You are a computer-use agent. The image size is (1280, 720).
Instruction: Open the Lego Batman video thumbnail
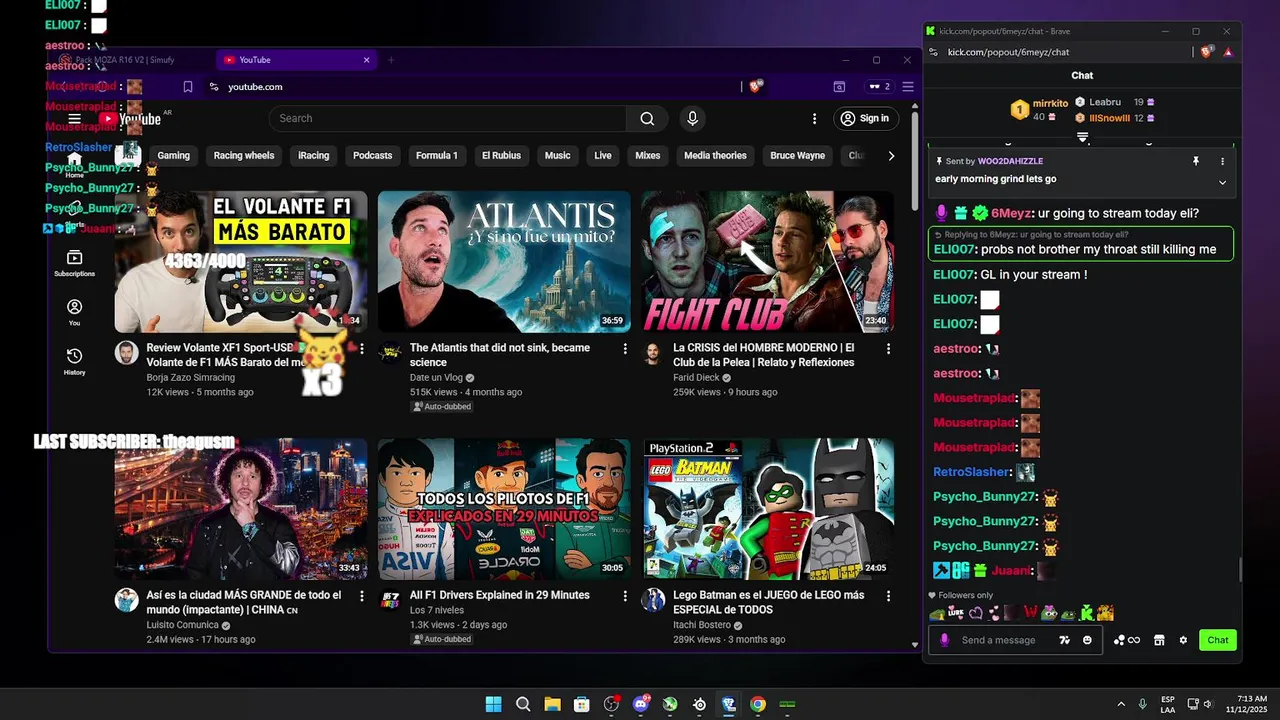[768, 509]
